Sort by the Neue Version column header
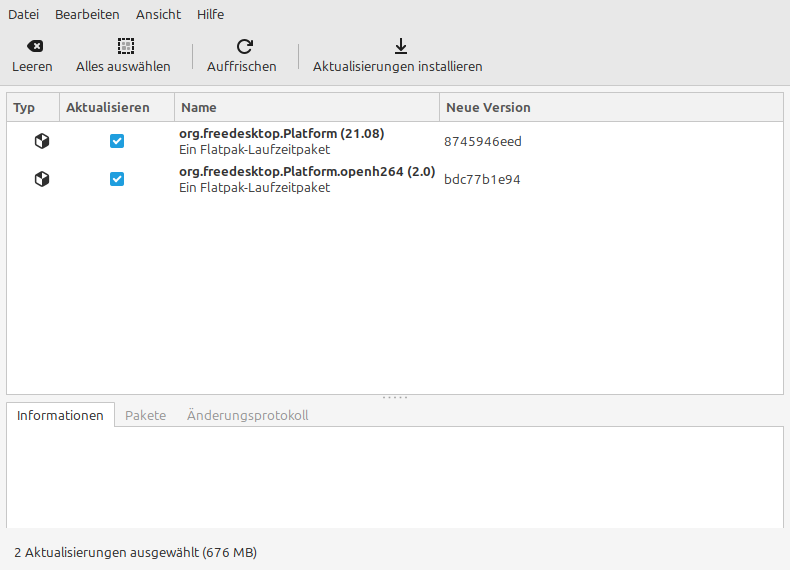 [x=611, y=107]
